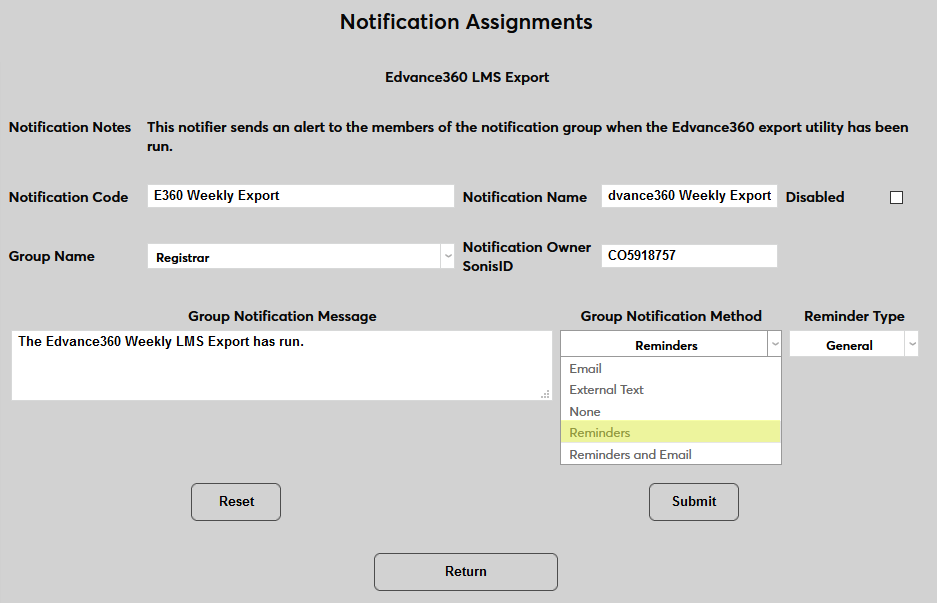Pick the highlighted Reminders option
Image resolution: width=937 pixels, height=603 pixels.
[670, 432]
